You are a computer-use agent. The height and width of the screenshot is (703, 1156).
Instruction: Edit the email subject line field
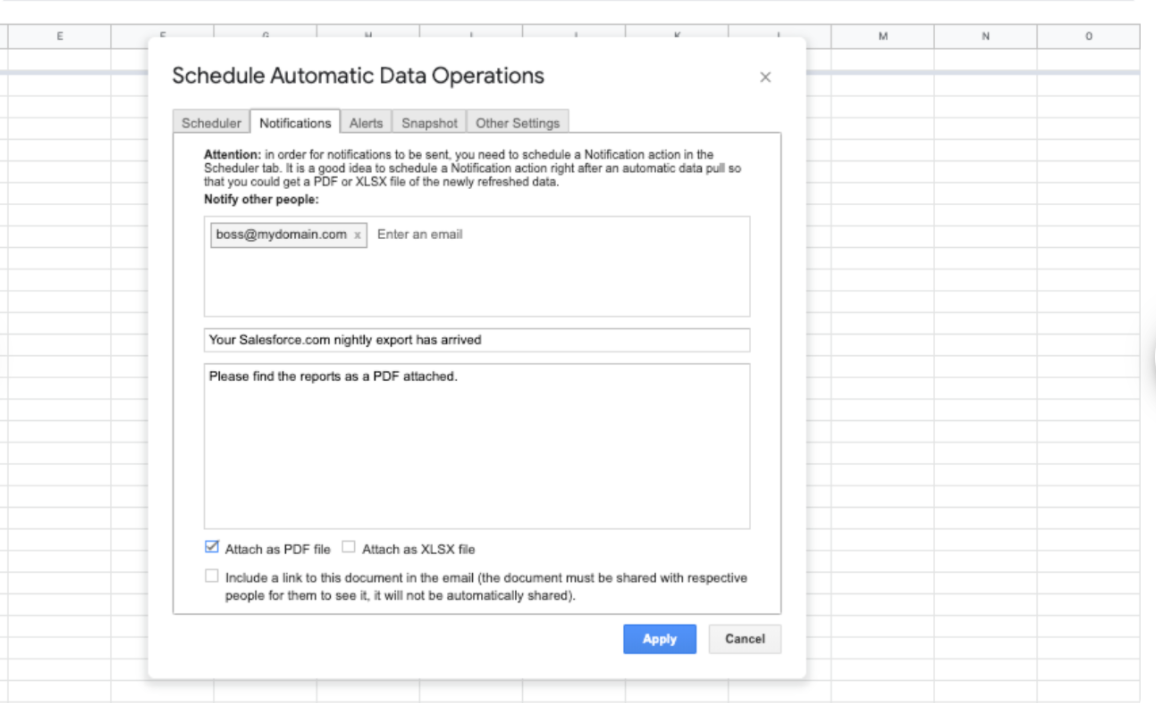(x=477, y=340)
